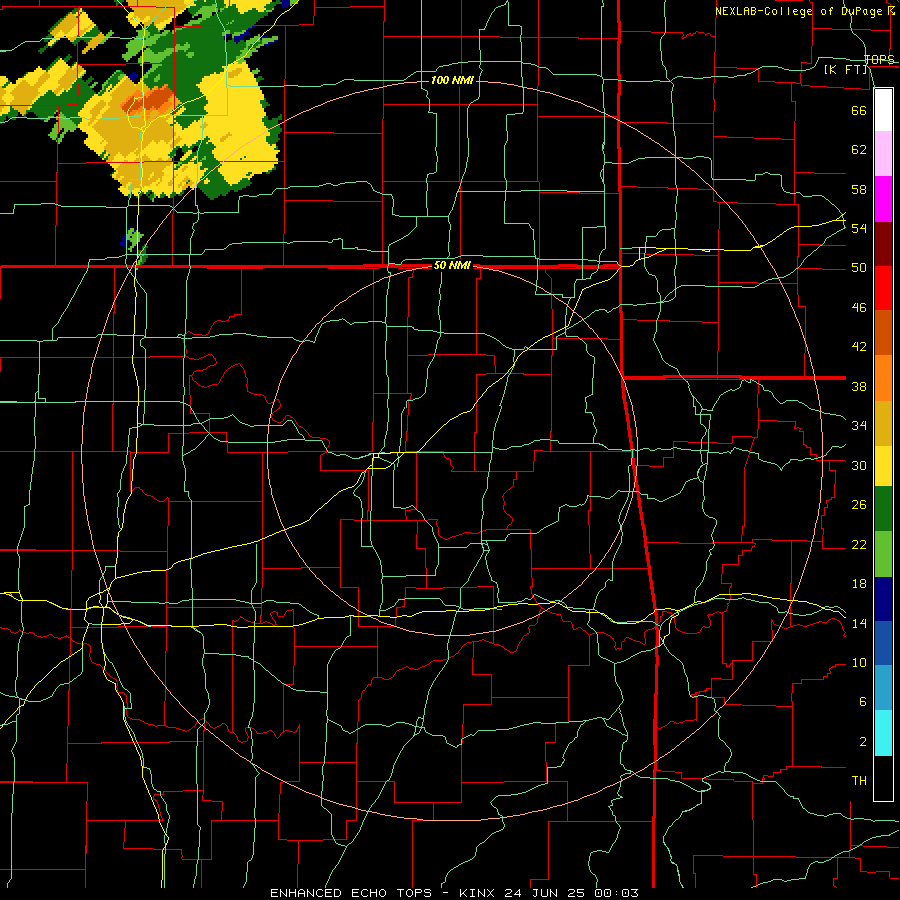This screenshot has width=900, height=900.
Task: Click the bright red legend swatch near 46
Action: point(883,288)
